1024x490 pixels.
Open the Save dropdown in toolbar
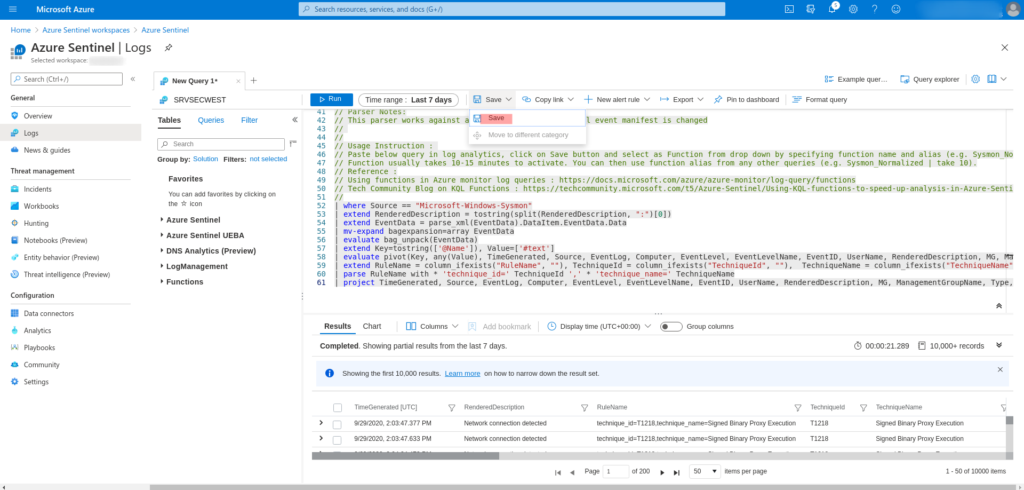click(x=492, y=99)
